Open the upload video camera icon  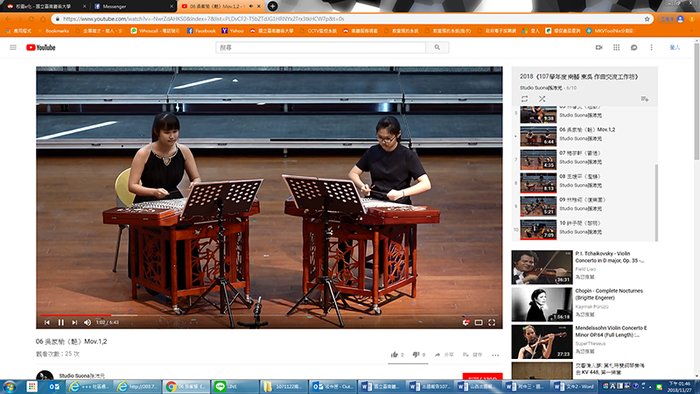point(599,47)
